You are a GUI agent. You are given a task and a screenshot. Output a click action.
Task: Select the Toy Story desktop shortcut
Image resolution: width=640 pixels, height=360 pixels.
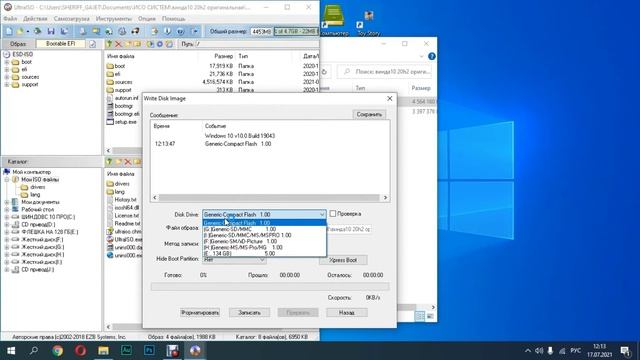368,22
